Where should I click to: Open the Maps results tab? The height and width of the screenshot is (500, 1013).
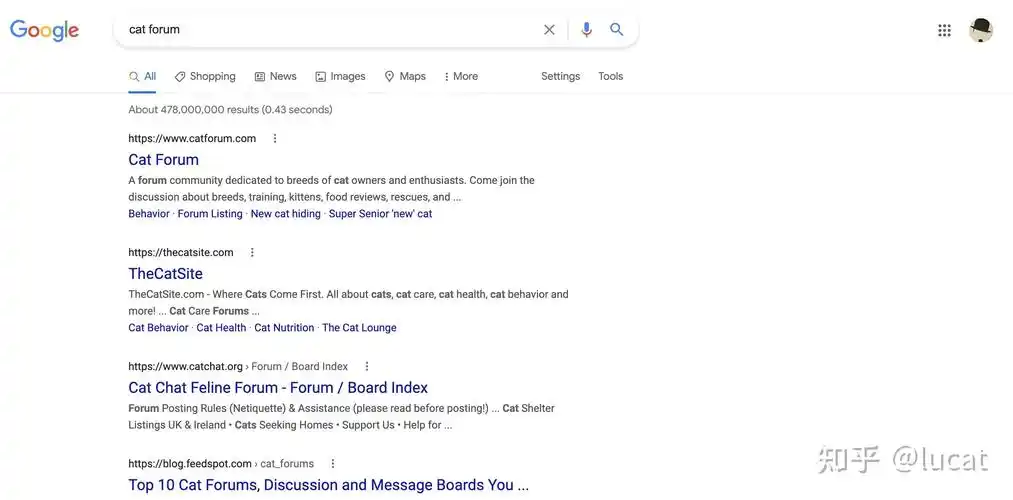[405, 77]
